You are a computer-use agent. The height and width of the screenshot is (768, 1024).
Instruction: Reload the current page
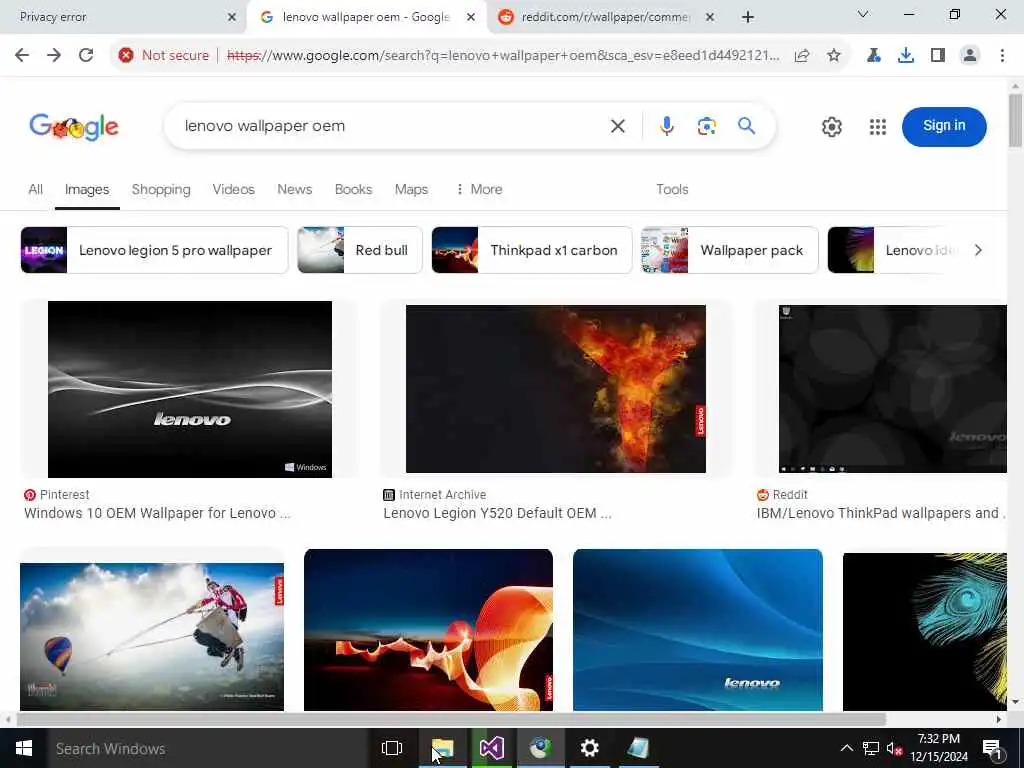click(86, 56)
